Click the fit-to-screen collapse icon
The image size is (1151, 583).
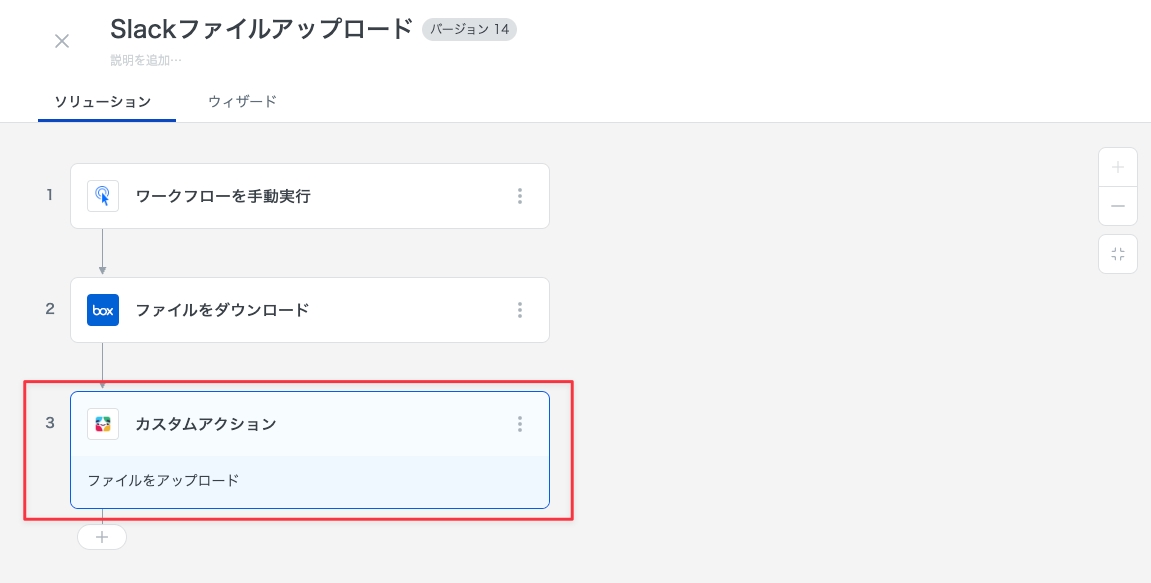pos(1118,254)
